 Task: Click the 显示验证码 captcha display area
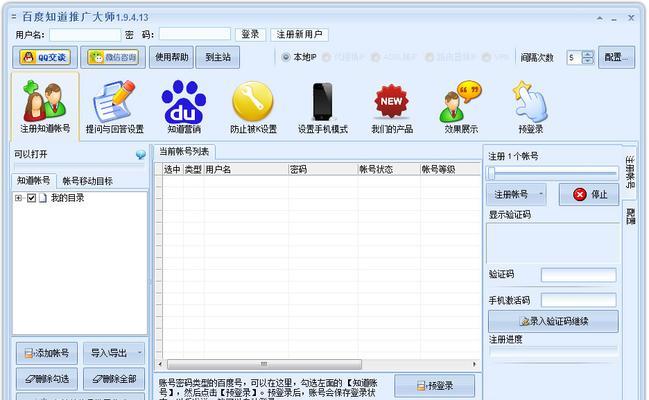tap(553, 244)
